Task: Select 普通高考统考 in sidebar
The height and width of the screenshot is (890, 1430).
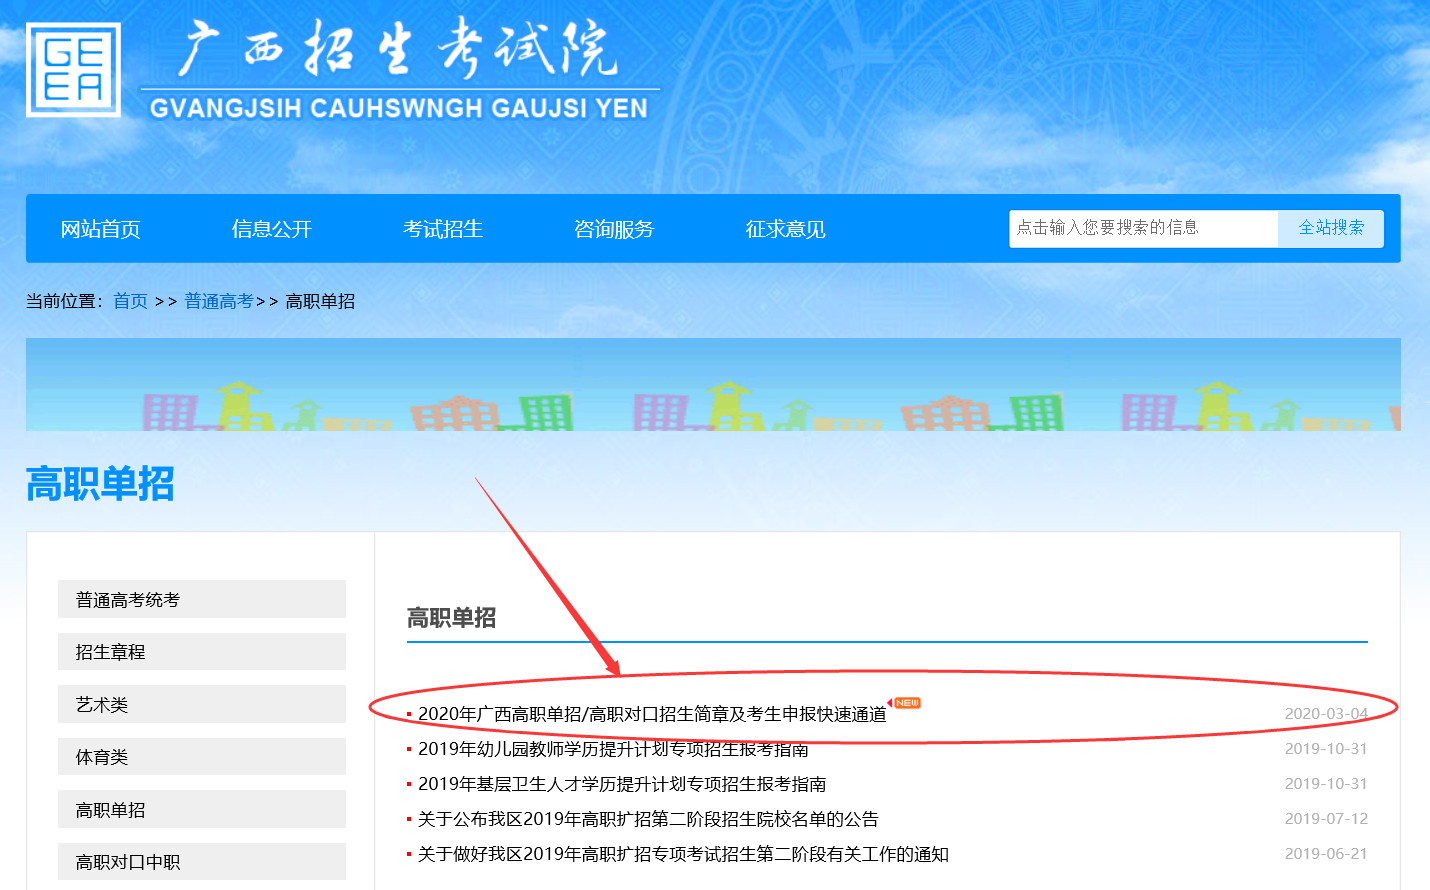Action: click(x=201, y=600)
